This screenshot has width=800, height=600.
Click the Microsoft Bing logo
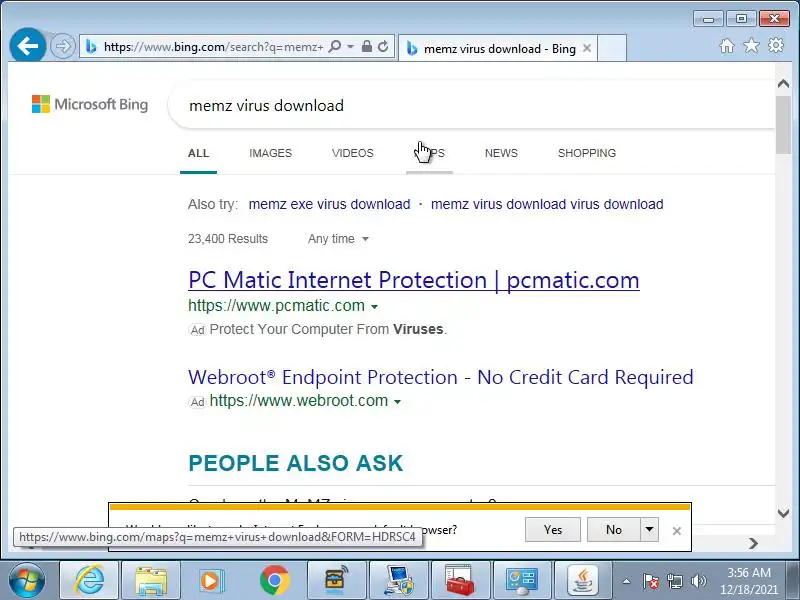pos(90,104)
